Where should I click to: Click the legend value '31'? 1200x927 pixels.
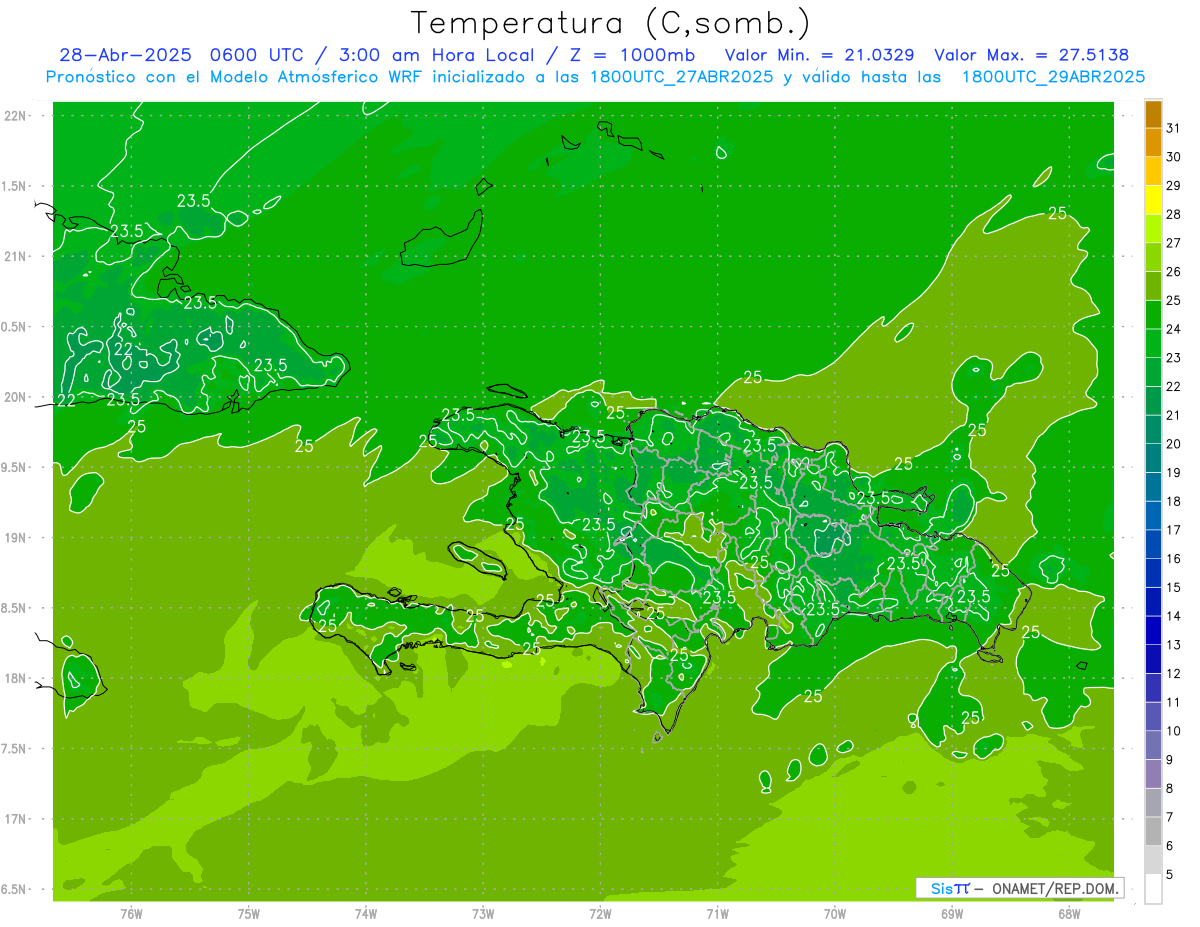click(x=1173, y=127)
